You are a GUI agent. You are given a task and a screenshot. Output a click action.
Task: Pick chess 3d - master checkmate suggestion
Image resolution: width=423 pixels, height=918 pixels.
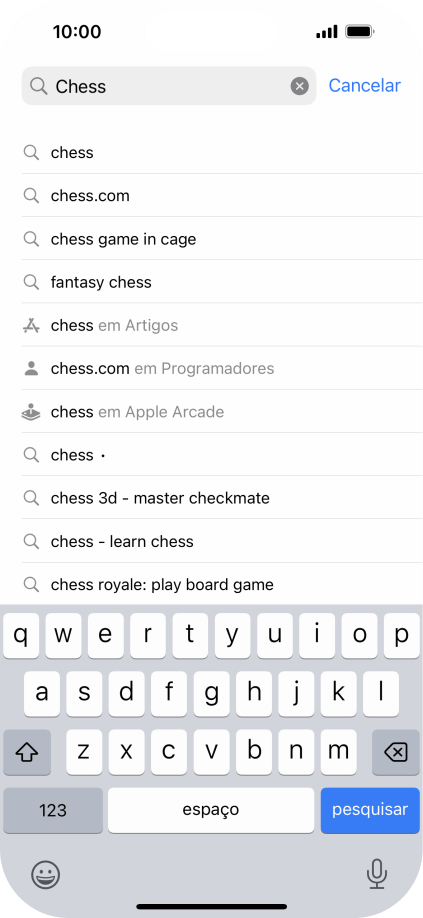coord(222,498)
